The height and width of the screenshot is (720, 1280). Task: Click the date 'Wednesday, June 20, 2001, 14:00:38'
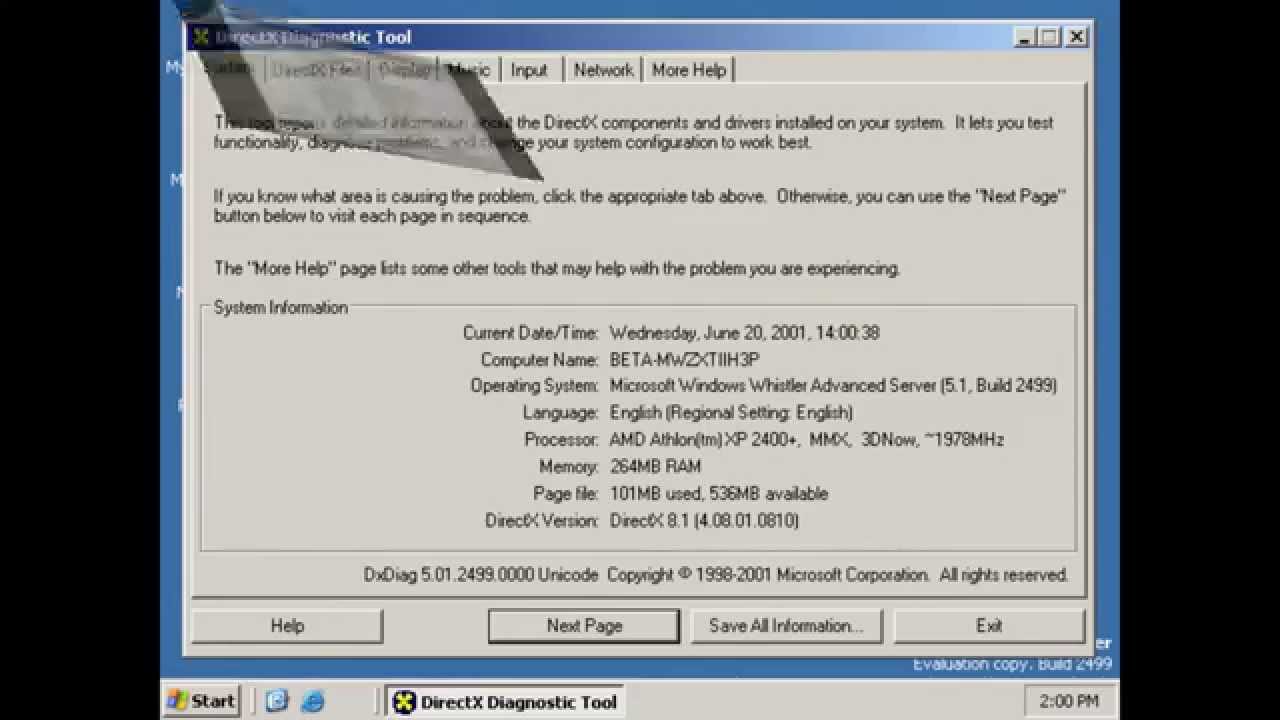pyautogui.click(x=744, y=333)
